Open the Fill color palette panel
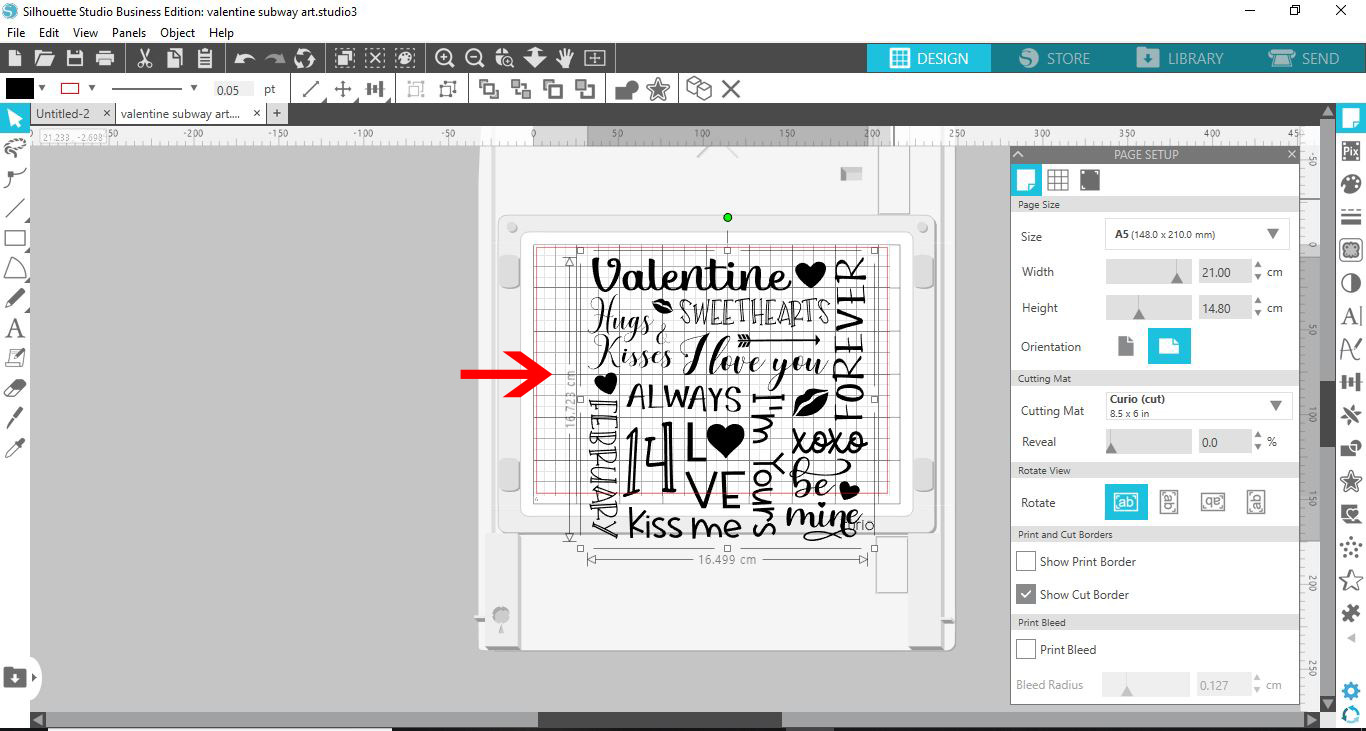1366x731 pixels. 1351,184
